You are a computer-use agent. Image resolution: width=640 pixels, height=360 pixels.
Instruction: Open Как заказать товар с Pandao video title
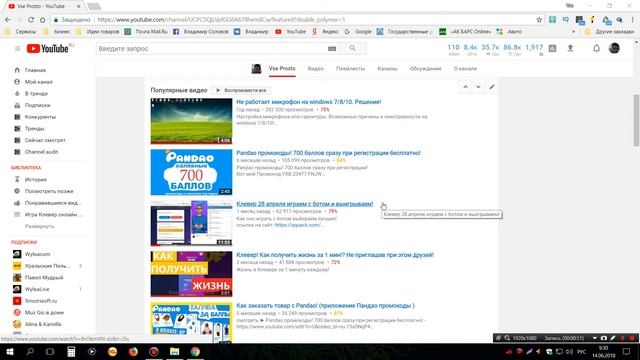click(x=325, y=306)
